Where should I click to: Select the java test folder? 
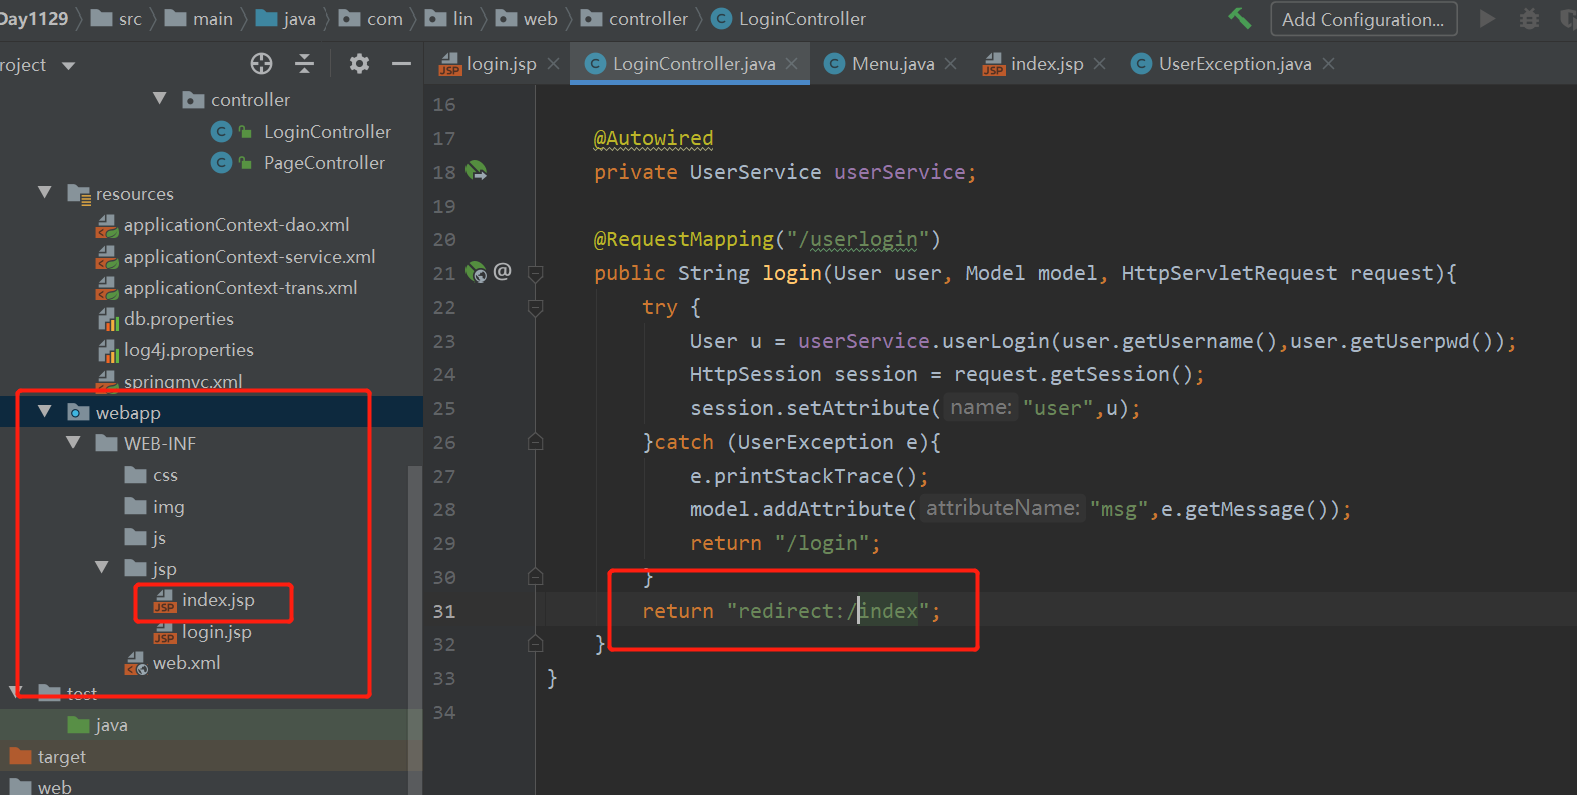[x=110, y=725]
